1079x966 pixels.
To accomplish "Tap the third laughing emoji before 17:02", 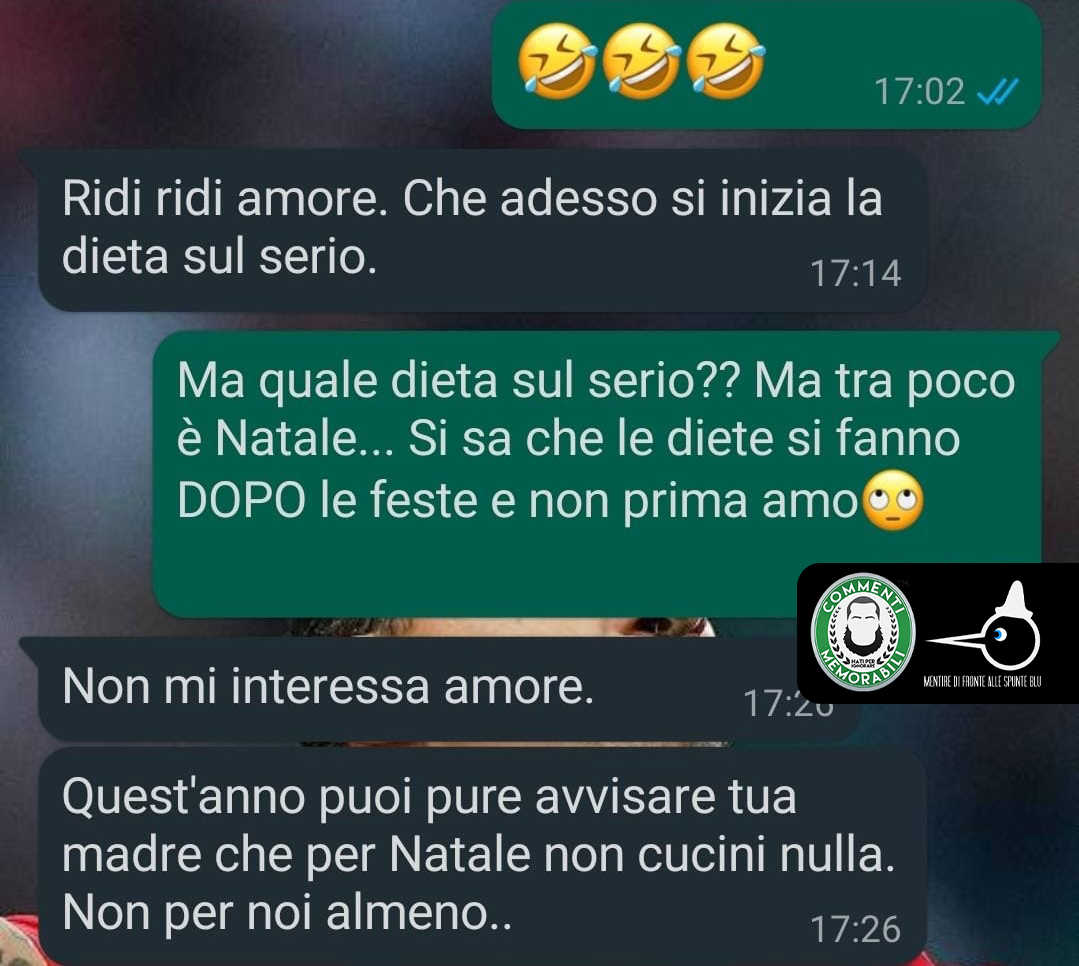I will coord(726,61).
